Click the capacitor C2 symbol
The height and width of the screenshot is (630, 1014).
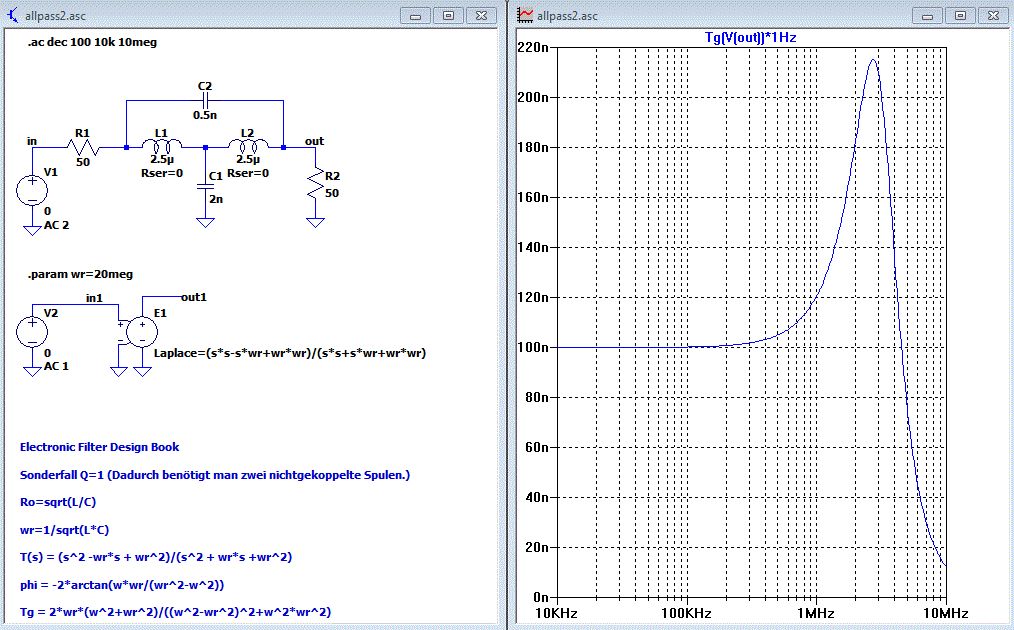click(x=205, y=101)
